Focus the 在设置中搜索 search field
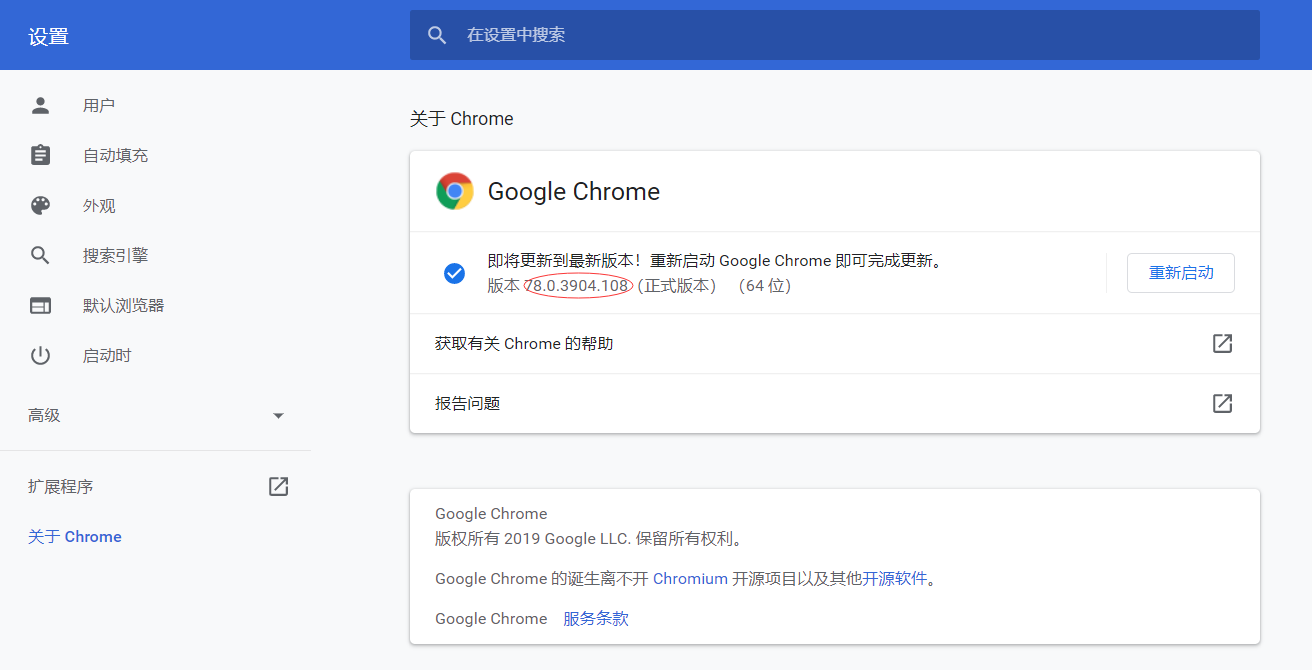1312x670 pixels. tap(835, 35)
